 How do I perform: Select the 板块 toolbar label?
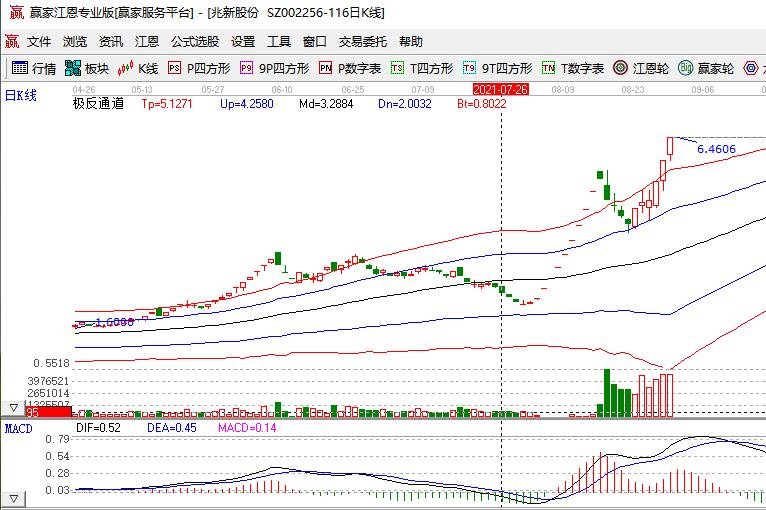click(97, 69)
